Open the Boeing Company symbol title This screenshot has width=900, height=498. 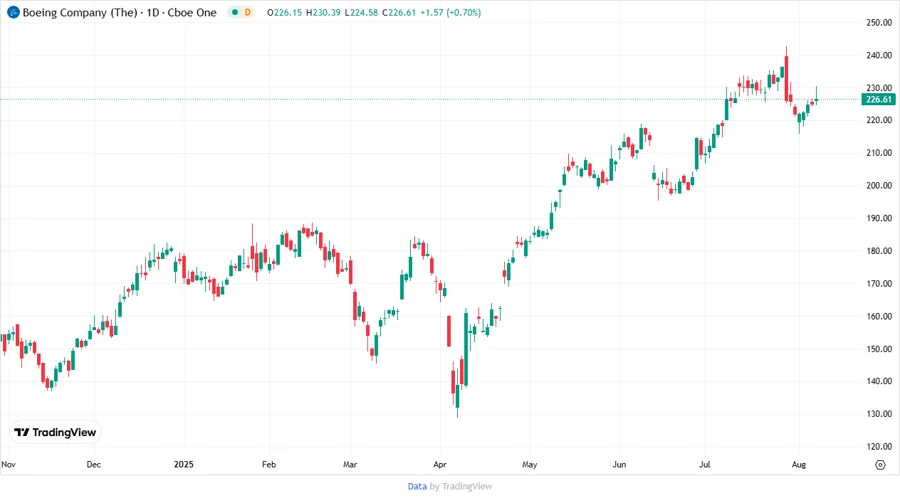80,12
